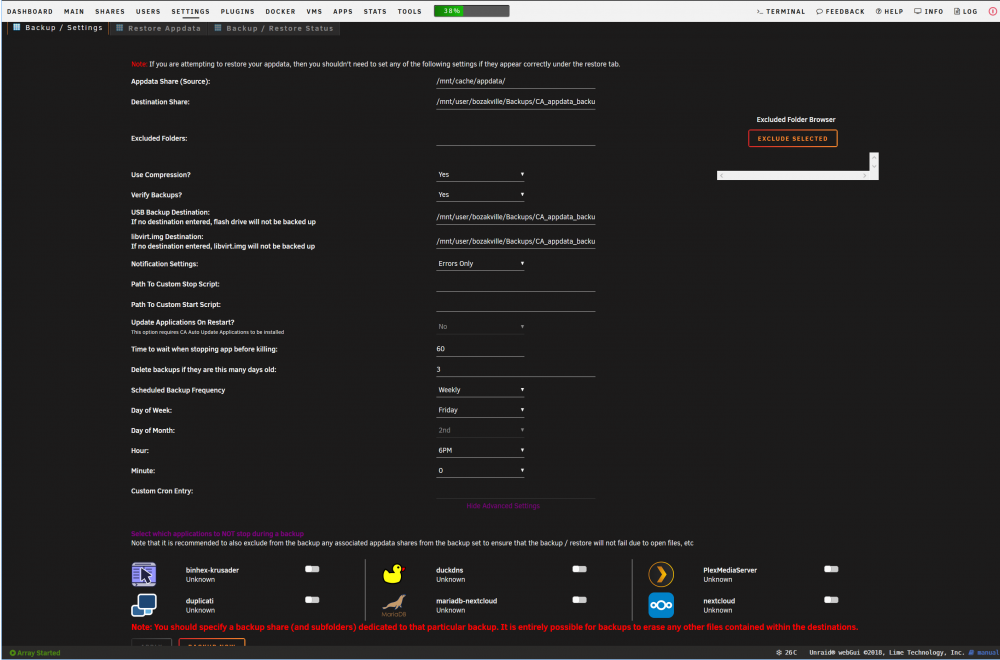Screen dimensions: 1000x660
Task: Click the Array Started status indicator
Action: pos(35,652)
